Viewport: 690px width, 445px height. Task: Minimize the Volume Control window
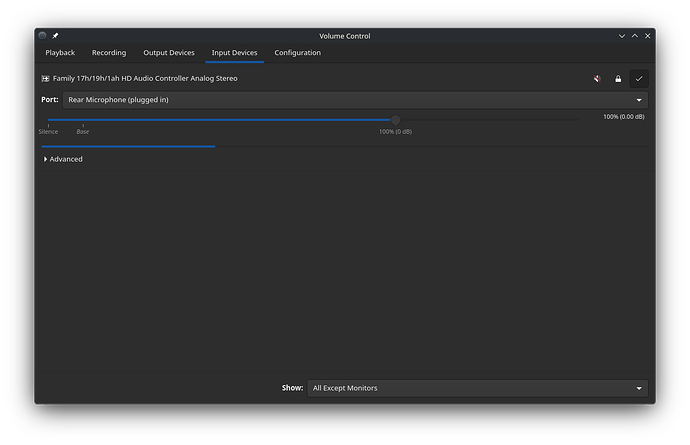click(x=622, y=36)
